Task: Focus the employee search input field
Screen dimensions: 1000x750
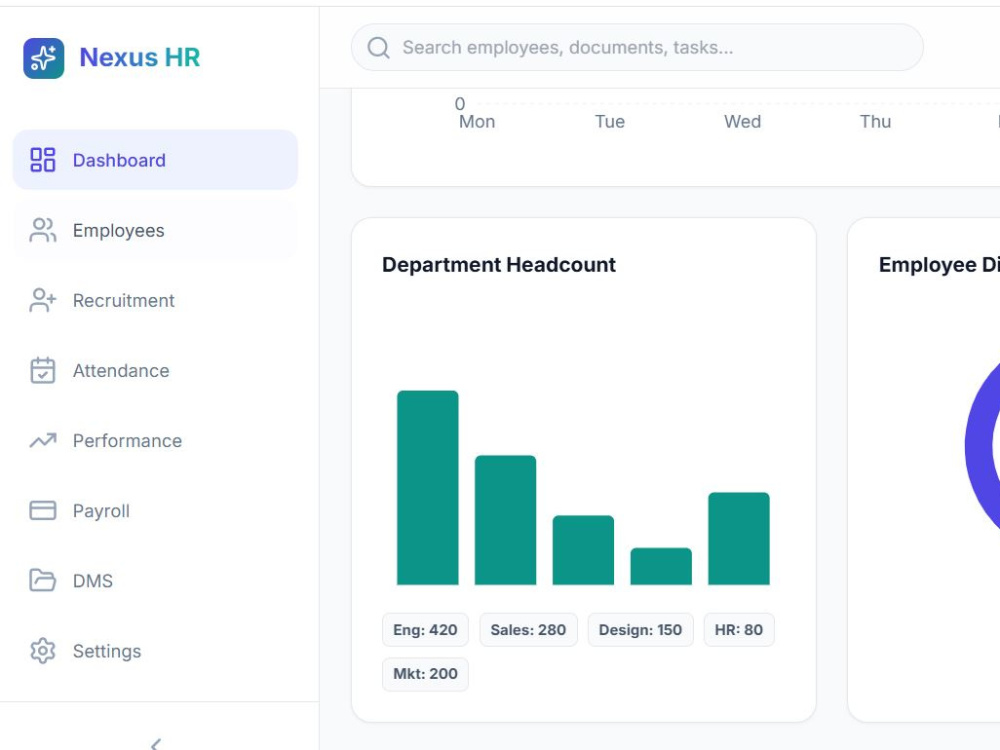Action: (637, 47)
